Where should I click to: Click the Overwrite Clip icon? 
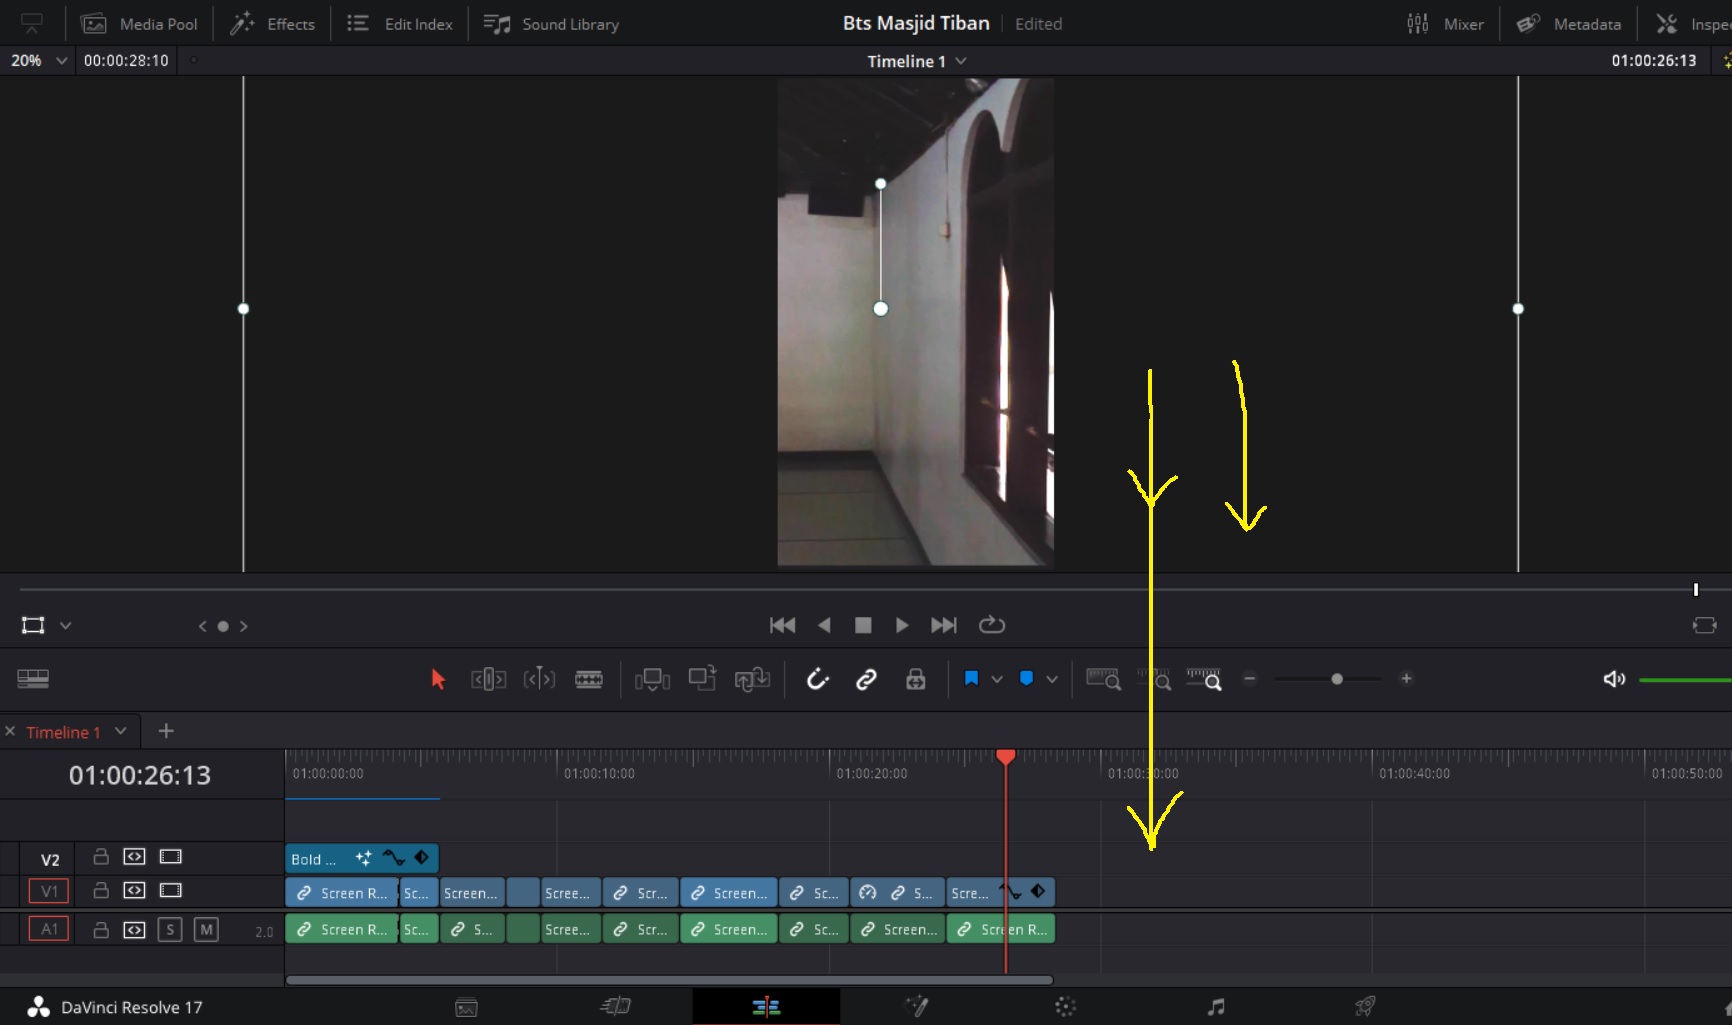point(702,679)
